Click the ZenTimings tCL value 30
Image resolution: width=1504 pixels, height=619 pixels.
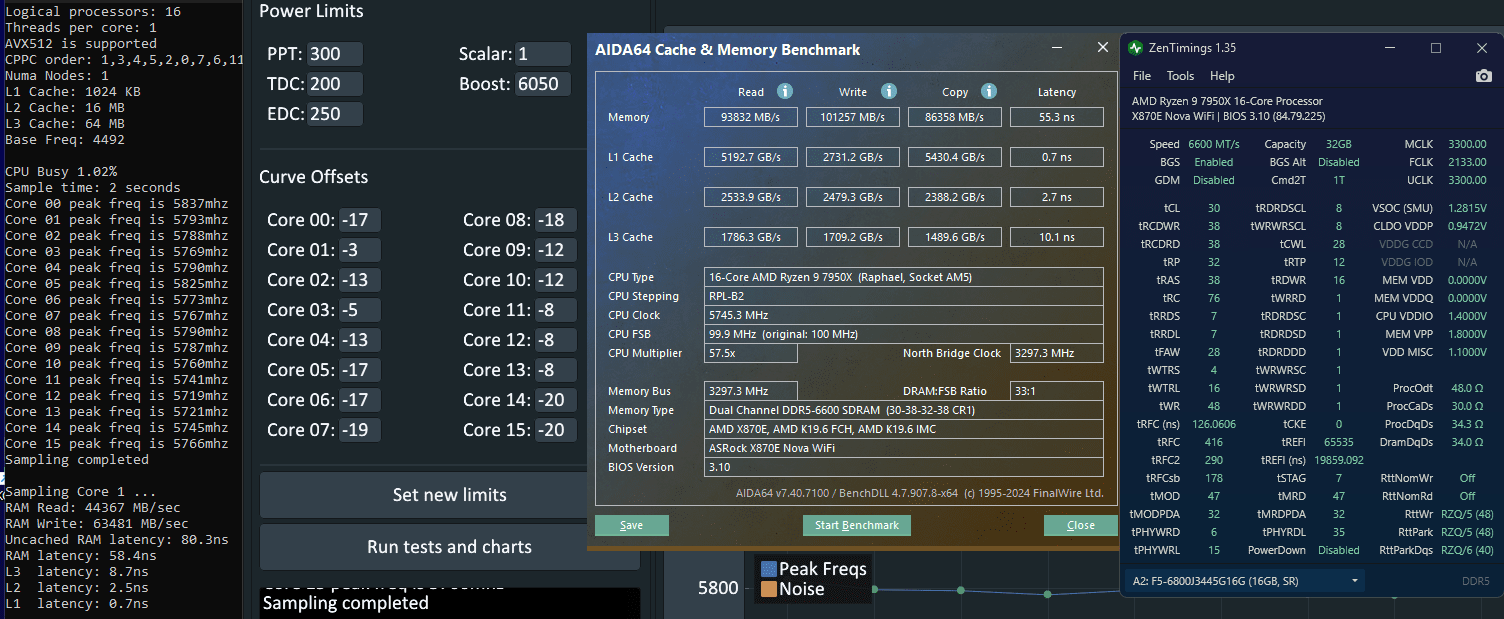1214,208
